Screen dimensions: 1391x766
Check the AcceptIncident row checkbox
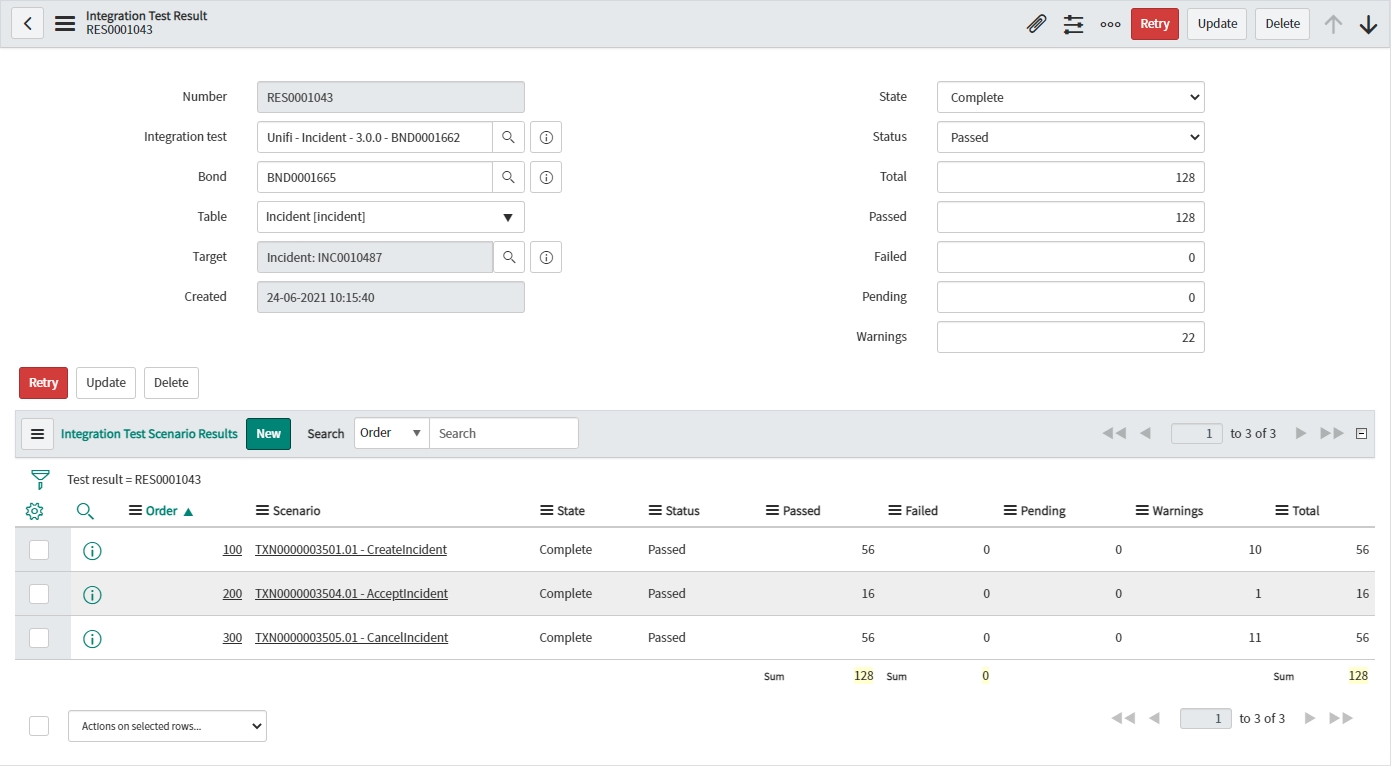coord(39,594)
